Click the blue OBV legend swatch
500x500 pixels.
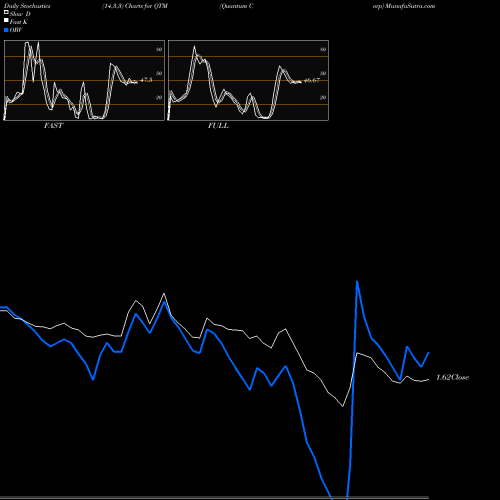[6, 30]
